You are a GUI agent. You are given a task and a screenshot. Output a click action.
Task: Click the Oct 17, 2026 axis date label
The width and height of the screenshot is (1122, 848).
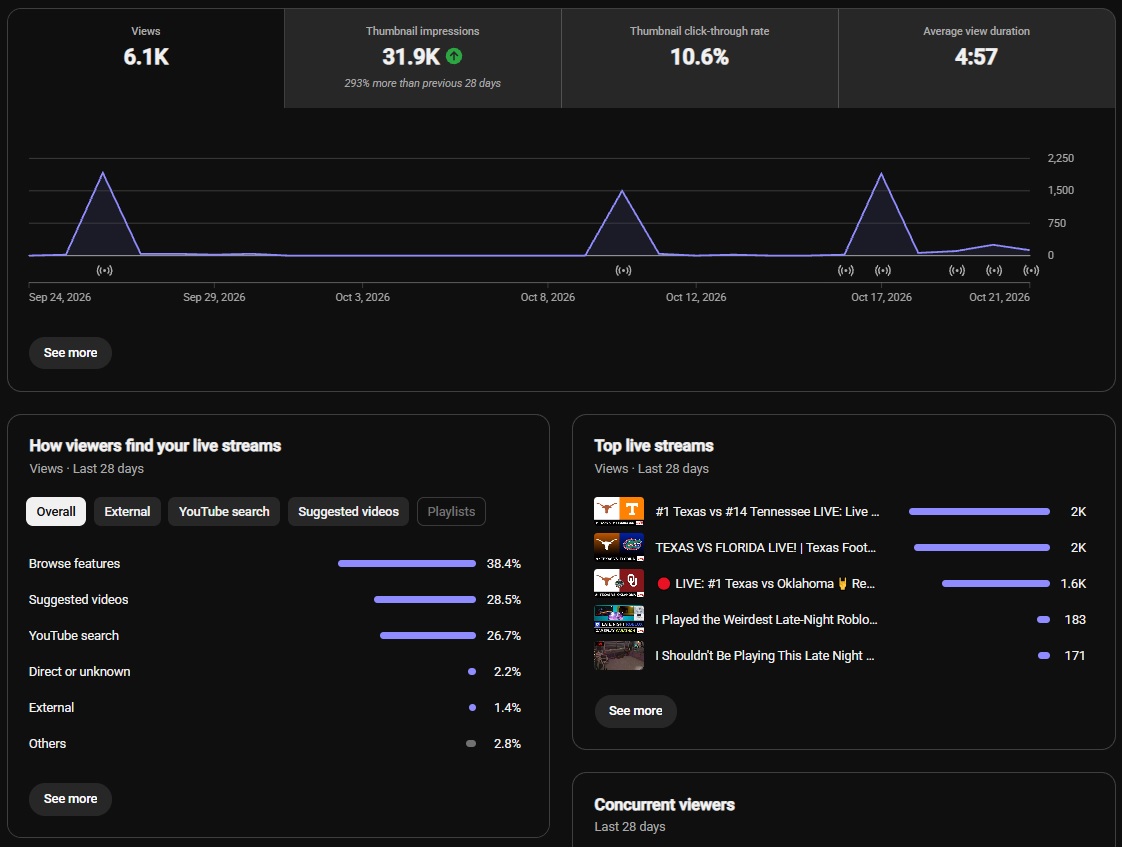[x=882, y=297]
